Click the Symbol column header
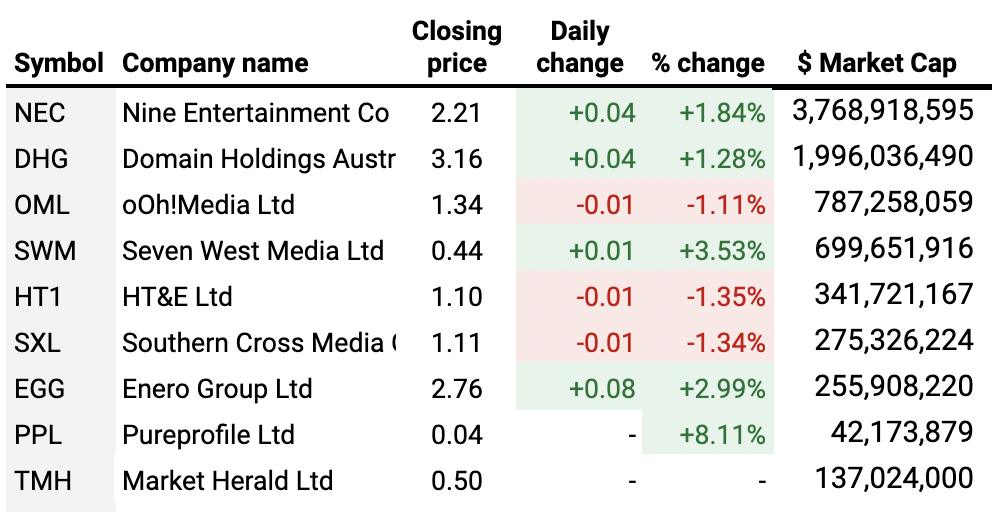Image resolution: width=992 pixels, height=512 pixels. point(59,63)
